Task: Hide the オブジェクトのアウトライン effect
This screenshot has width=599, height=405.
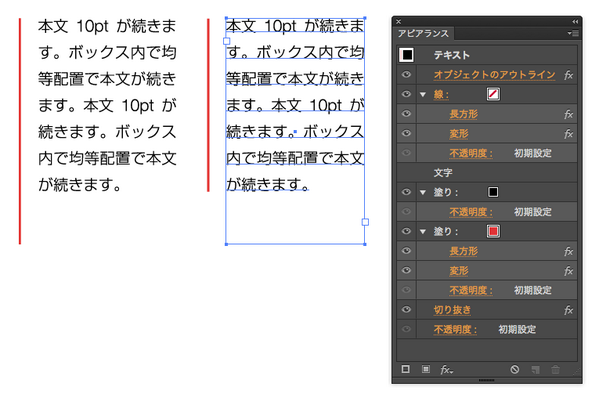Action: pyautogui.click(x=406, y=75)
